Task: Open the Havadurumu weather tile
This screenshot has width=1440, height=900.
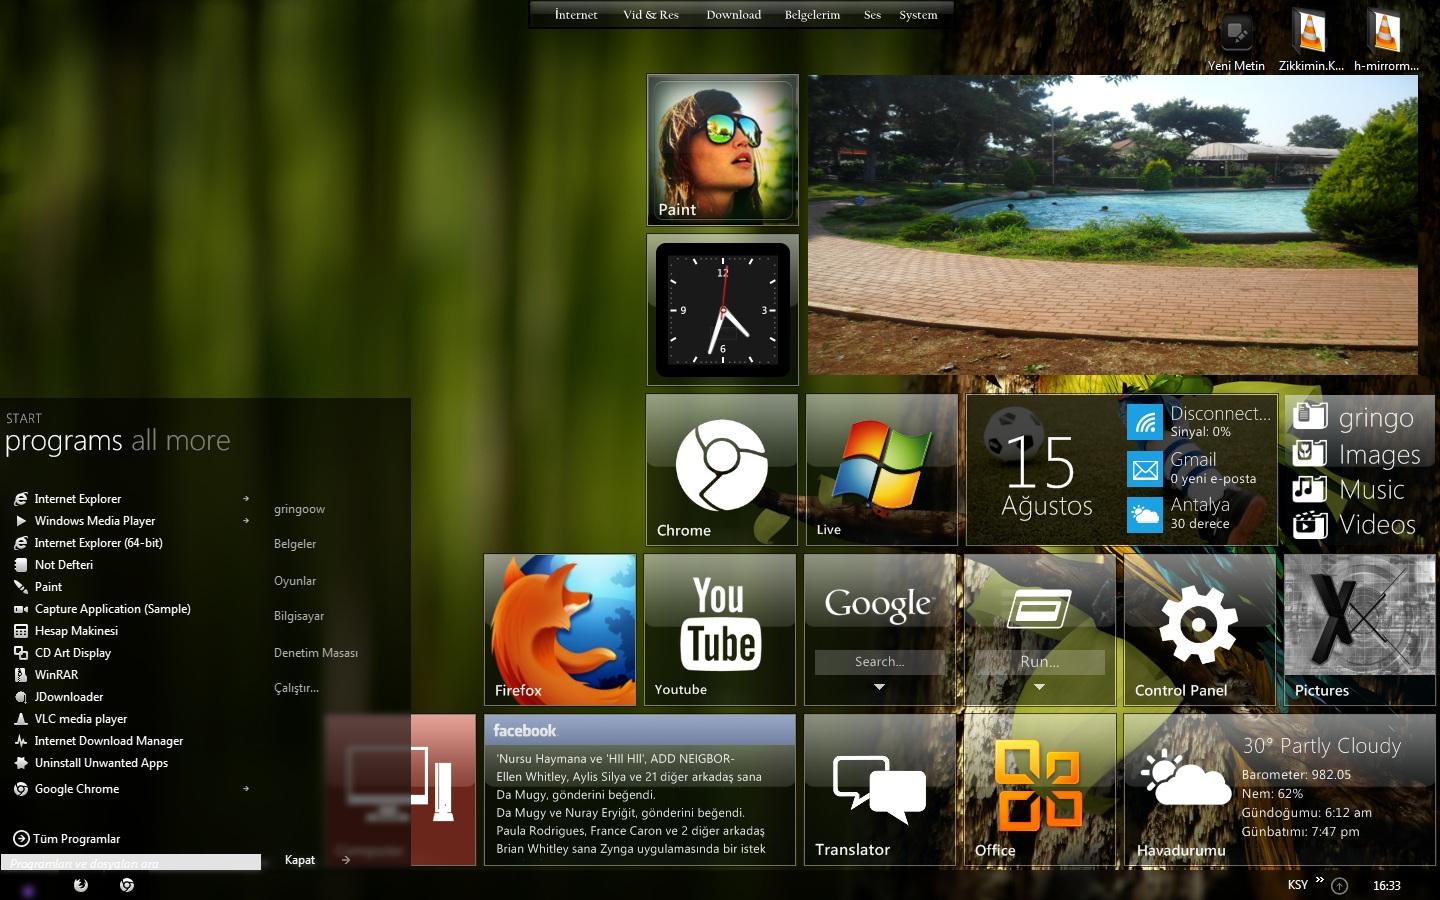Action: pyautogui.click(x=1280, y=790)
